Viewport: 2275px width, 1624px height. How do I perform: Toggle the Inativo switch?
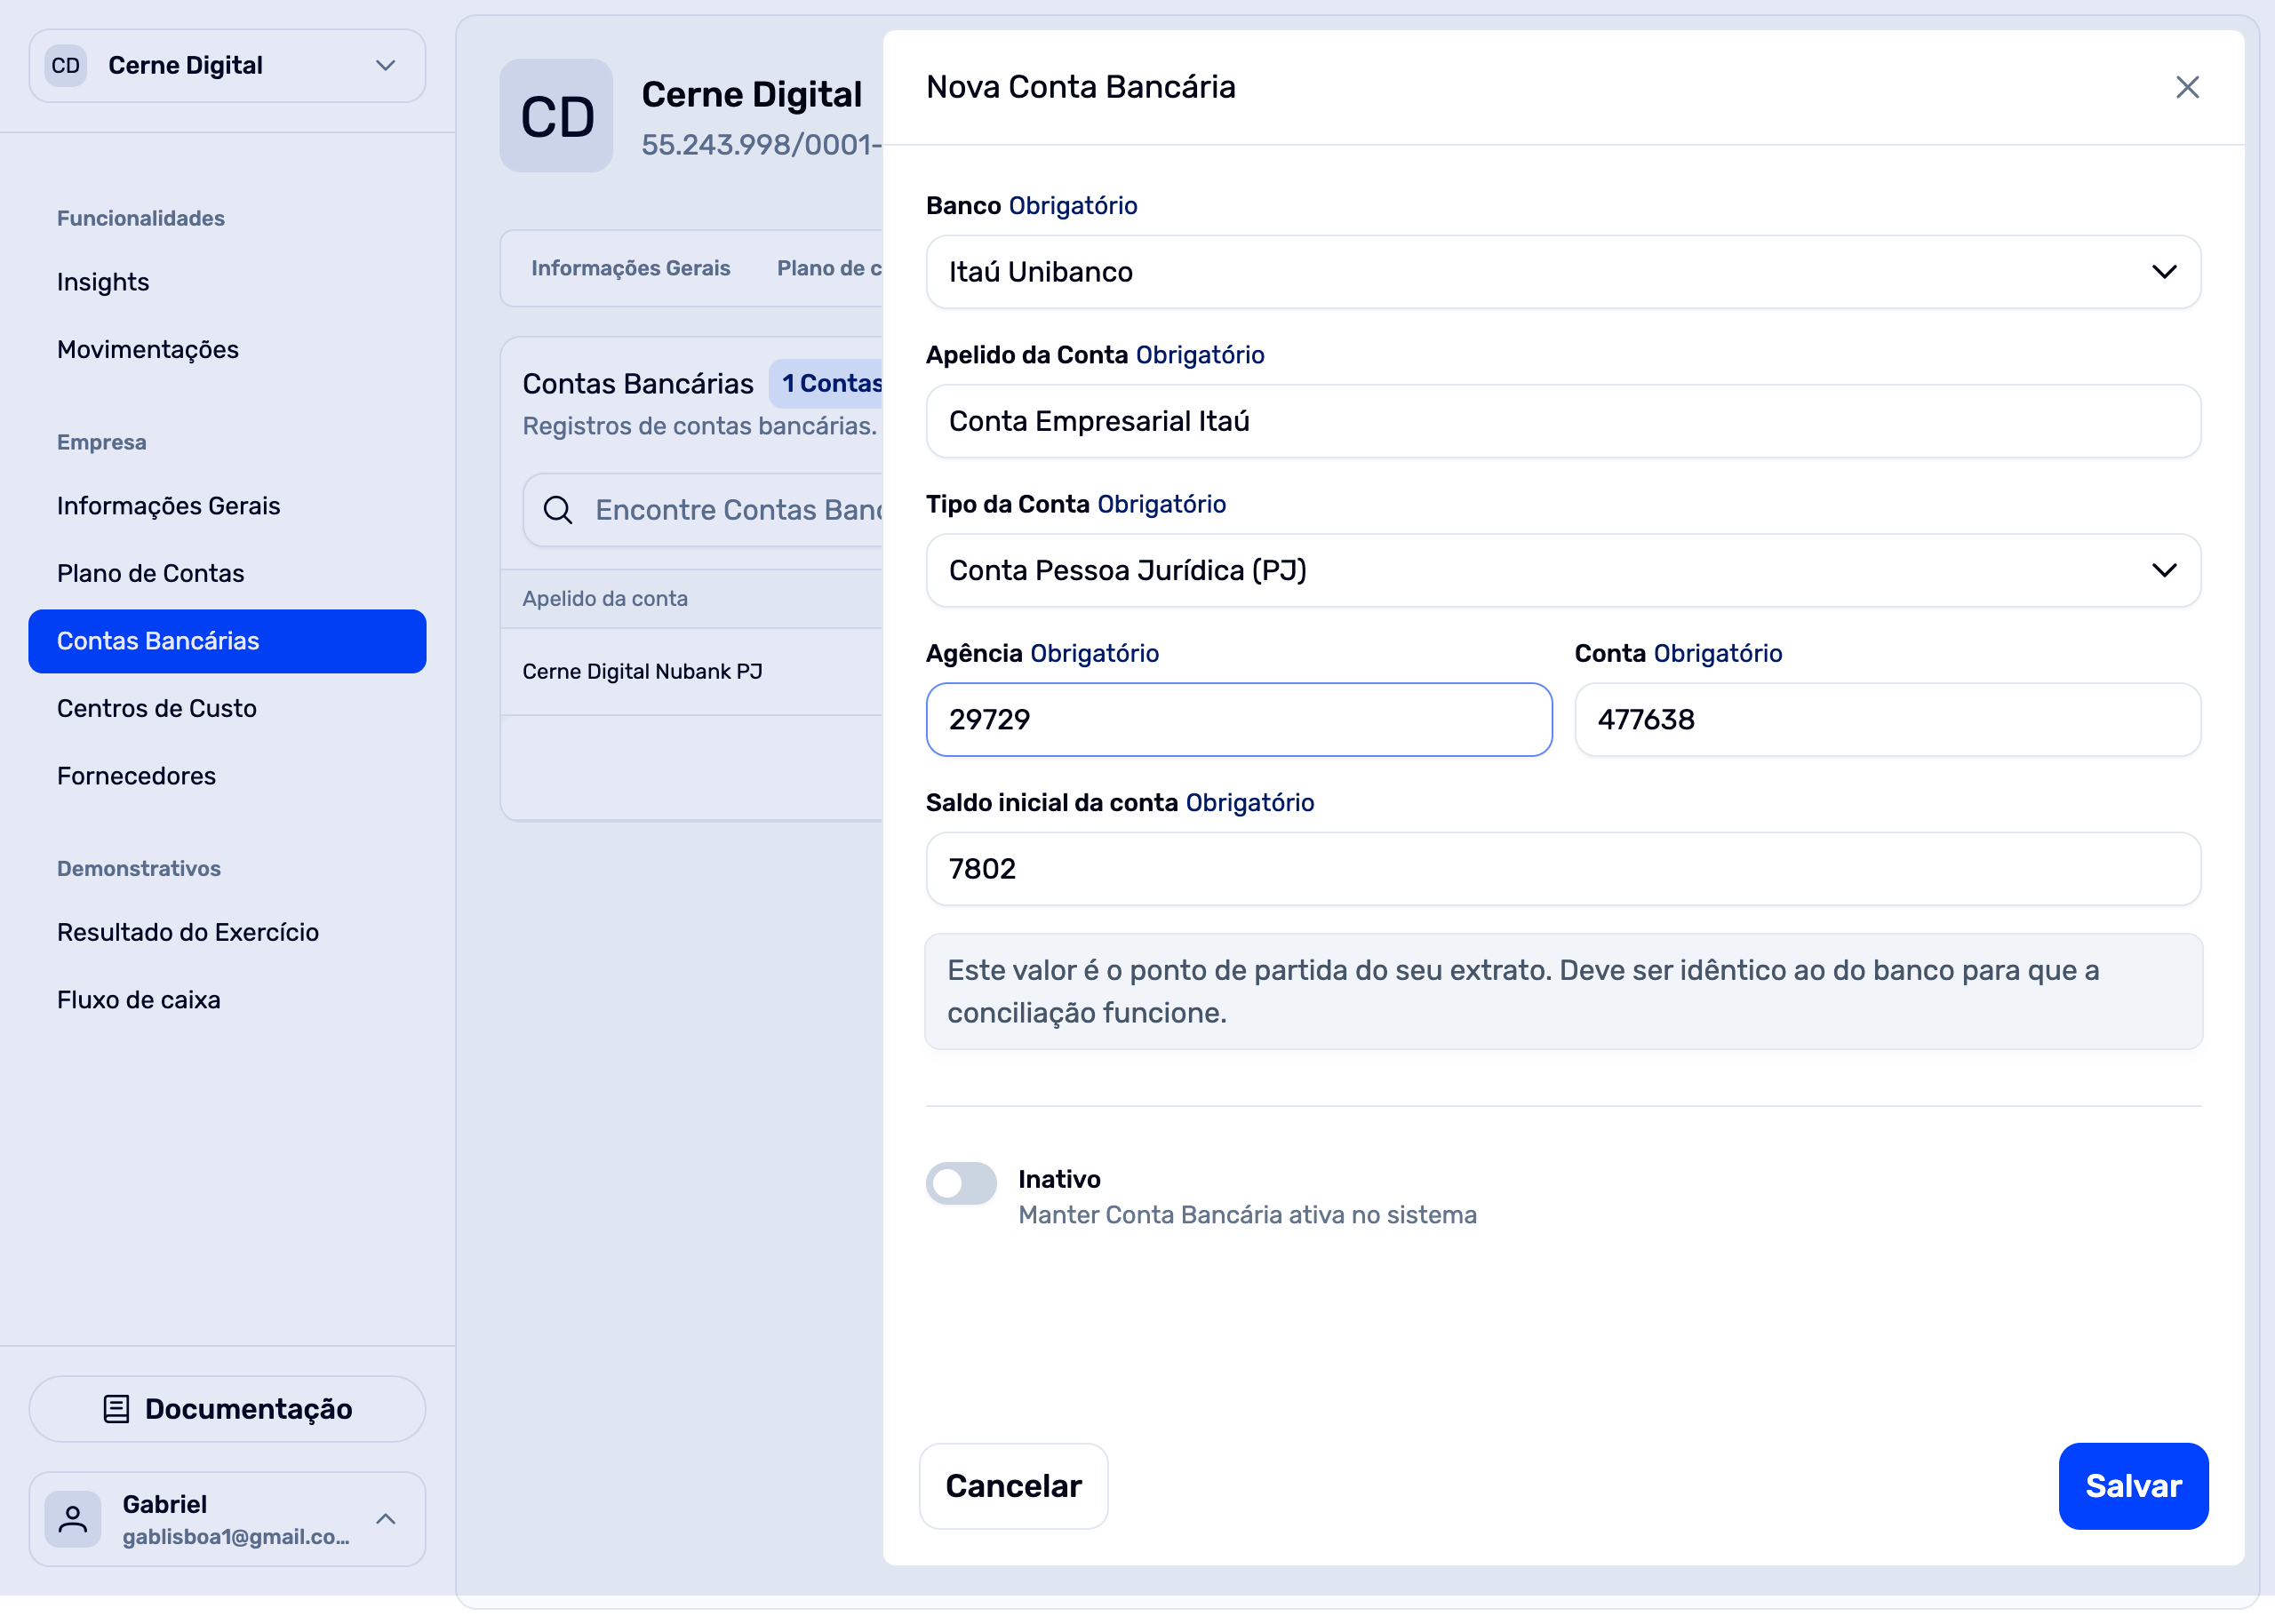point(961,1184)
